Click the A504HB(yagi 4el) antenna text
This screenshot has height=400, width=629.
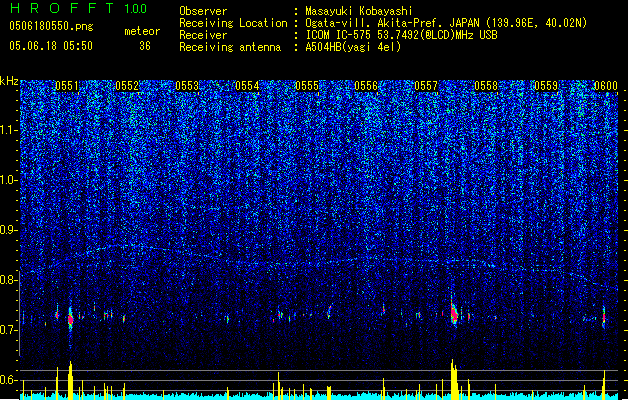point(353,47)
